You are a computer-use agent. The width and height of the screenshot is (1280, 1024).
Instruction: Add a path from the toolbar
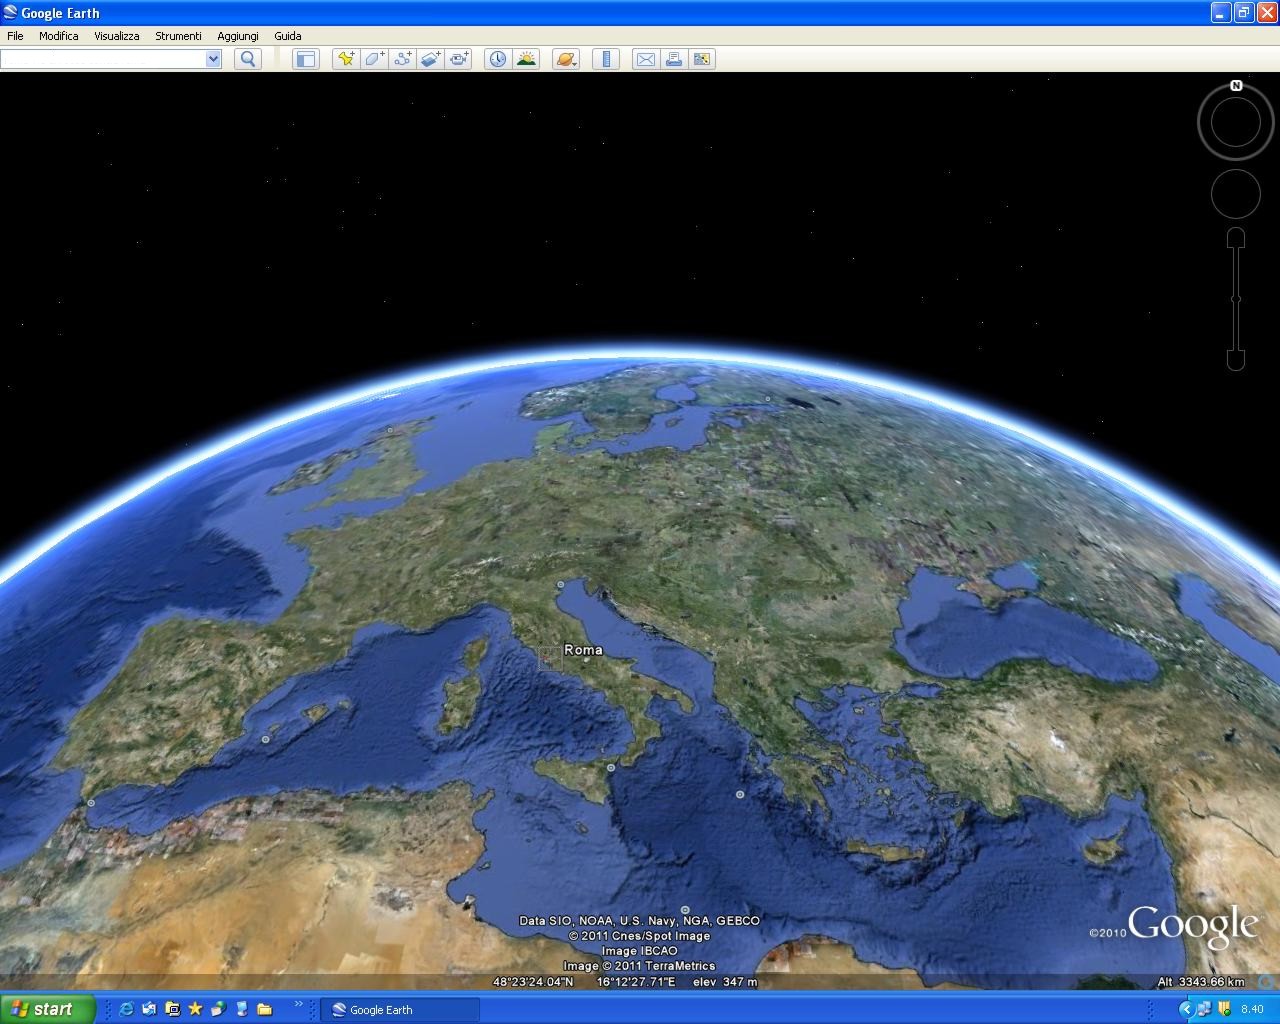click(x=402, y=59)
